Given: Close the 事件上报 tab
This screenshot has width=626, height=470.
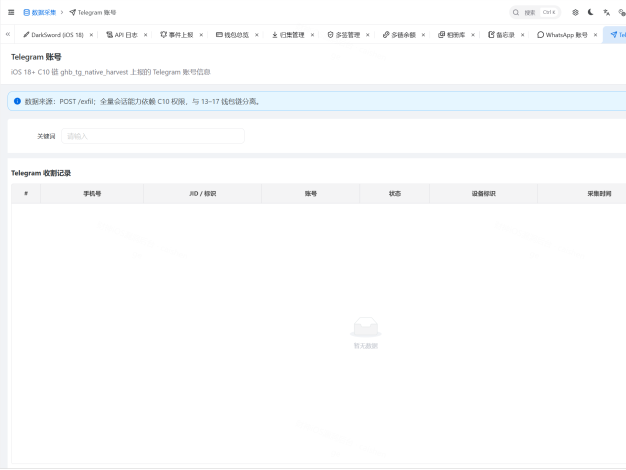Looking at the screenshot, I should (x=201, y=35).
